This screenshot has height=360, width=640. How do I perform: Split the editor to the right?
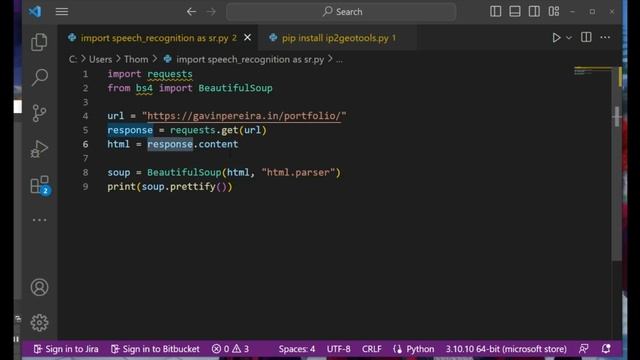point(586,37)
